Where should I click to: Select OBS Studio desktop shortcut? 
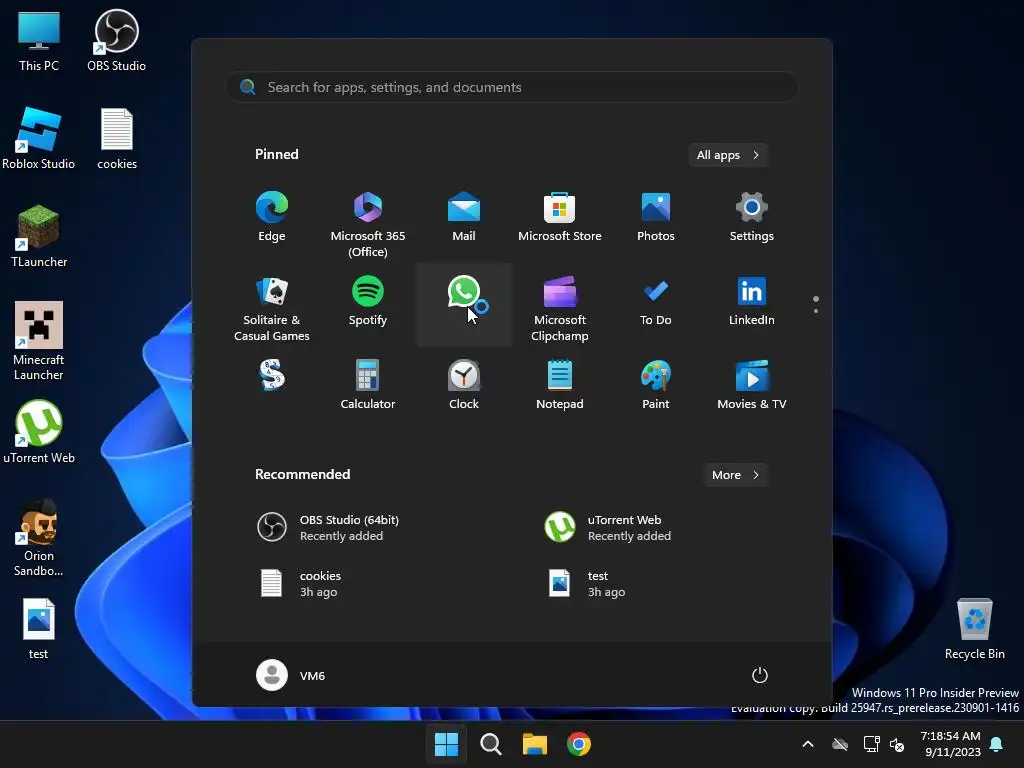[x=116, y=42]
